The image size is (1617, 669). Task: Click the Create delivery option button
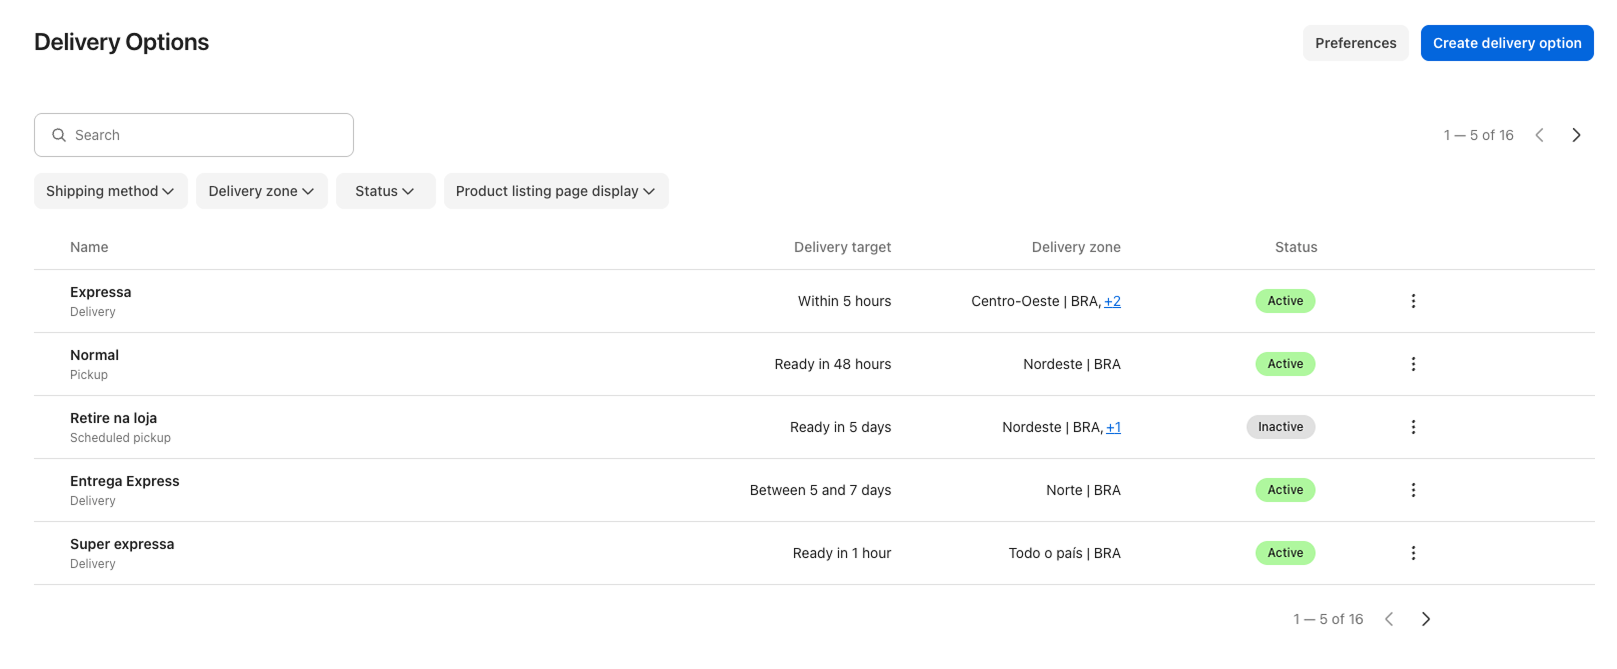click(1506, 43)
